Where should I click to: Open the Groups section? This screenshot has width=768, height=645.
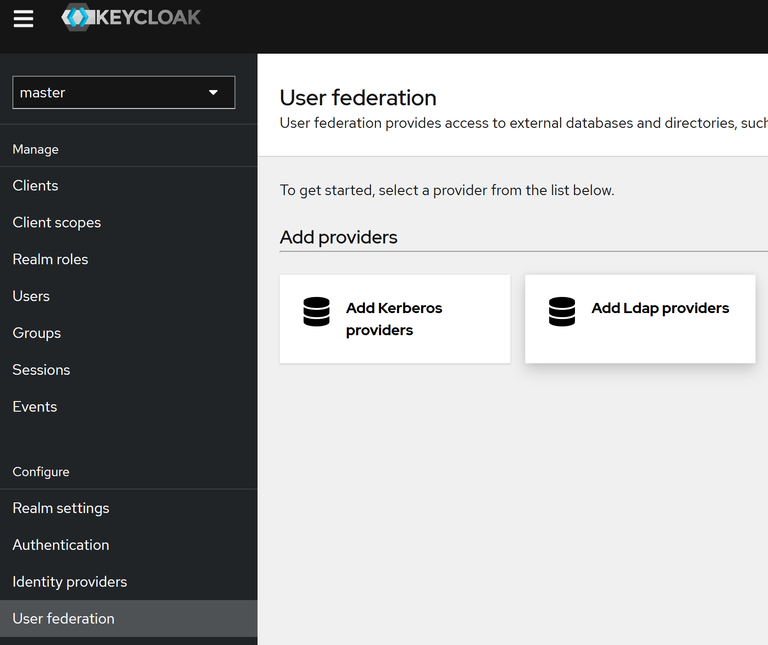pyautogui.click(x=128, y=333)
